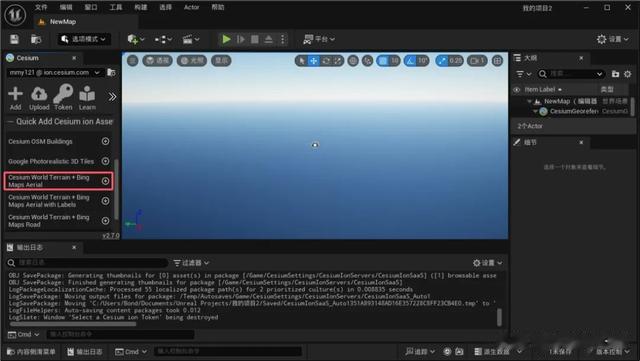Click the icon beside the ion account dropdown
The height and width of the screenshot is (361, 640).
click(111, 72)
